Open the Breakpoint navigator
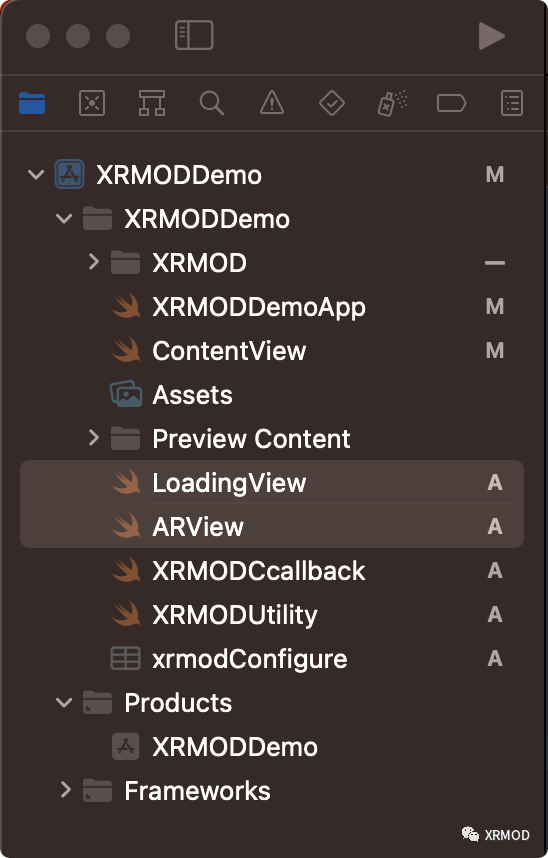This screenshot has width=548, height=858. pyautogui.click(x=452, y=103)
